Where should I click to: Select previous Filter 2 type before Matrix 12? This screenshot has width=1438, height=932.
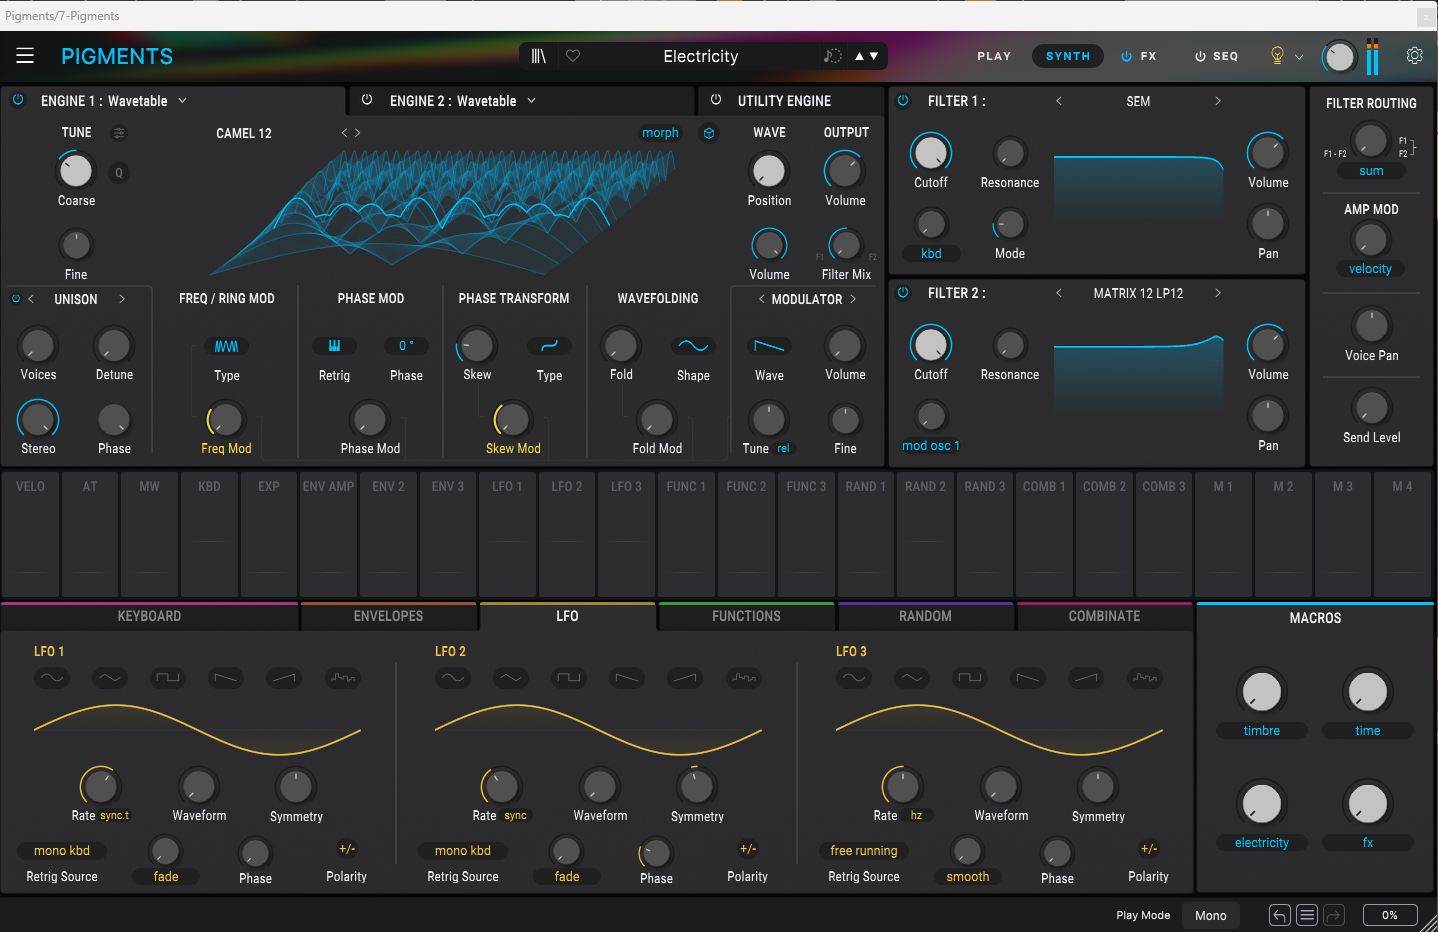(x=1059, y=293)
